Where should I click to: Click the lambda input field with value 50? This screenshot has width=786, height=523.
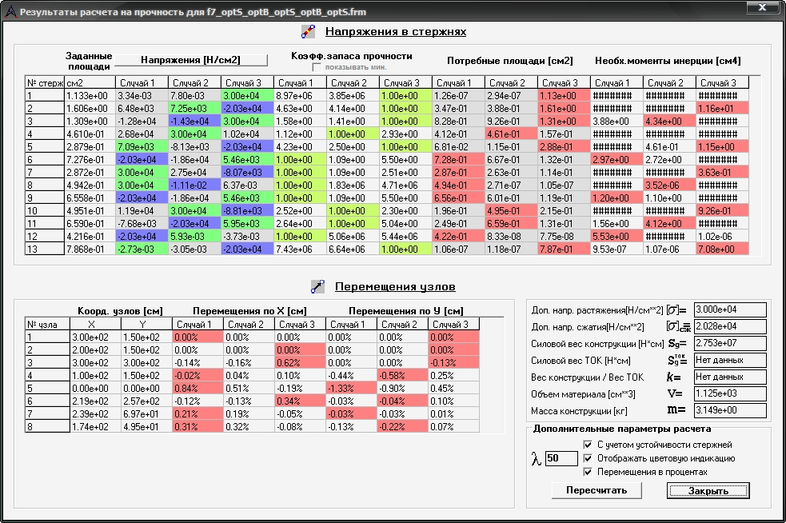pyautogui.click(x=561, y=458)
